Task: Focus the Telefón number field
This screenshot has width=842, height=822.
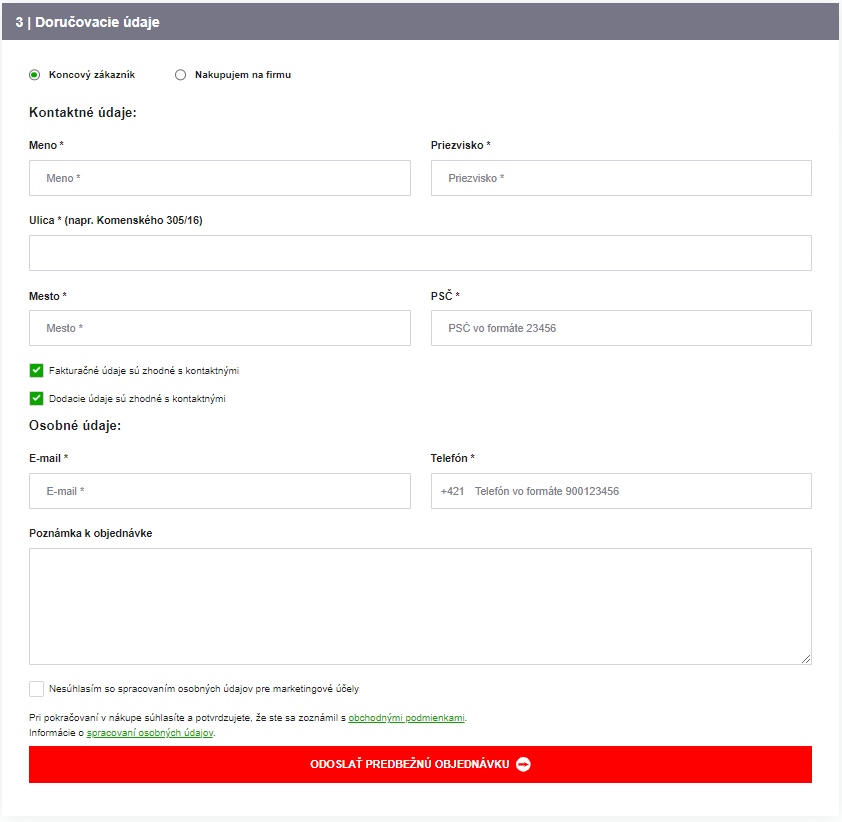Action: tap(640, 491)
